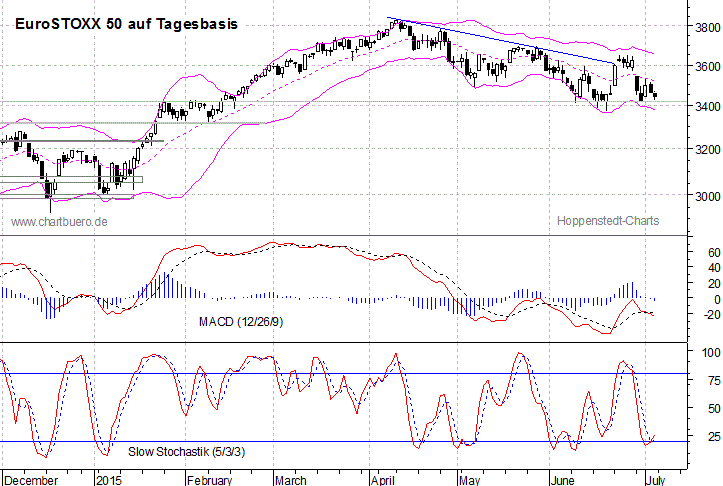Image resolution: width=723 pixels, height=486 pixels.
Task: Click the '2015' date axis label
Action: pos(109,480)
